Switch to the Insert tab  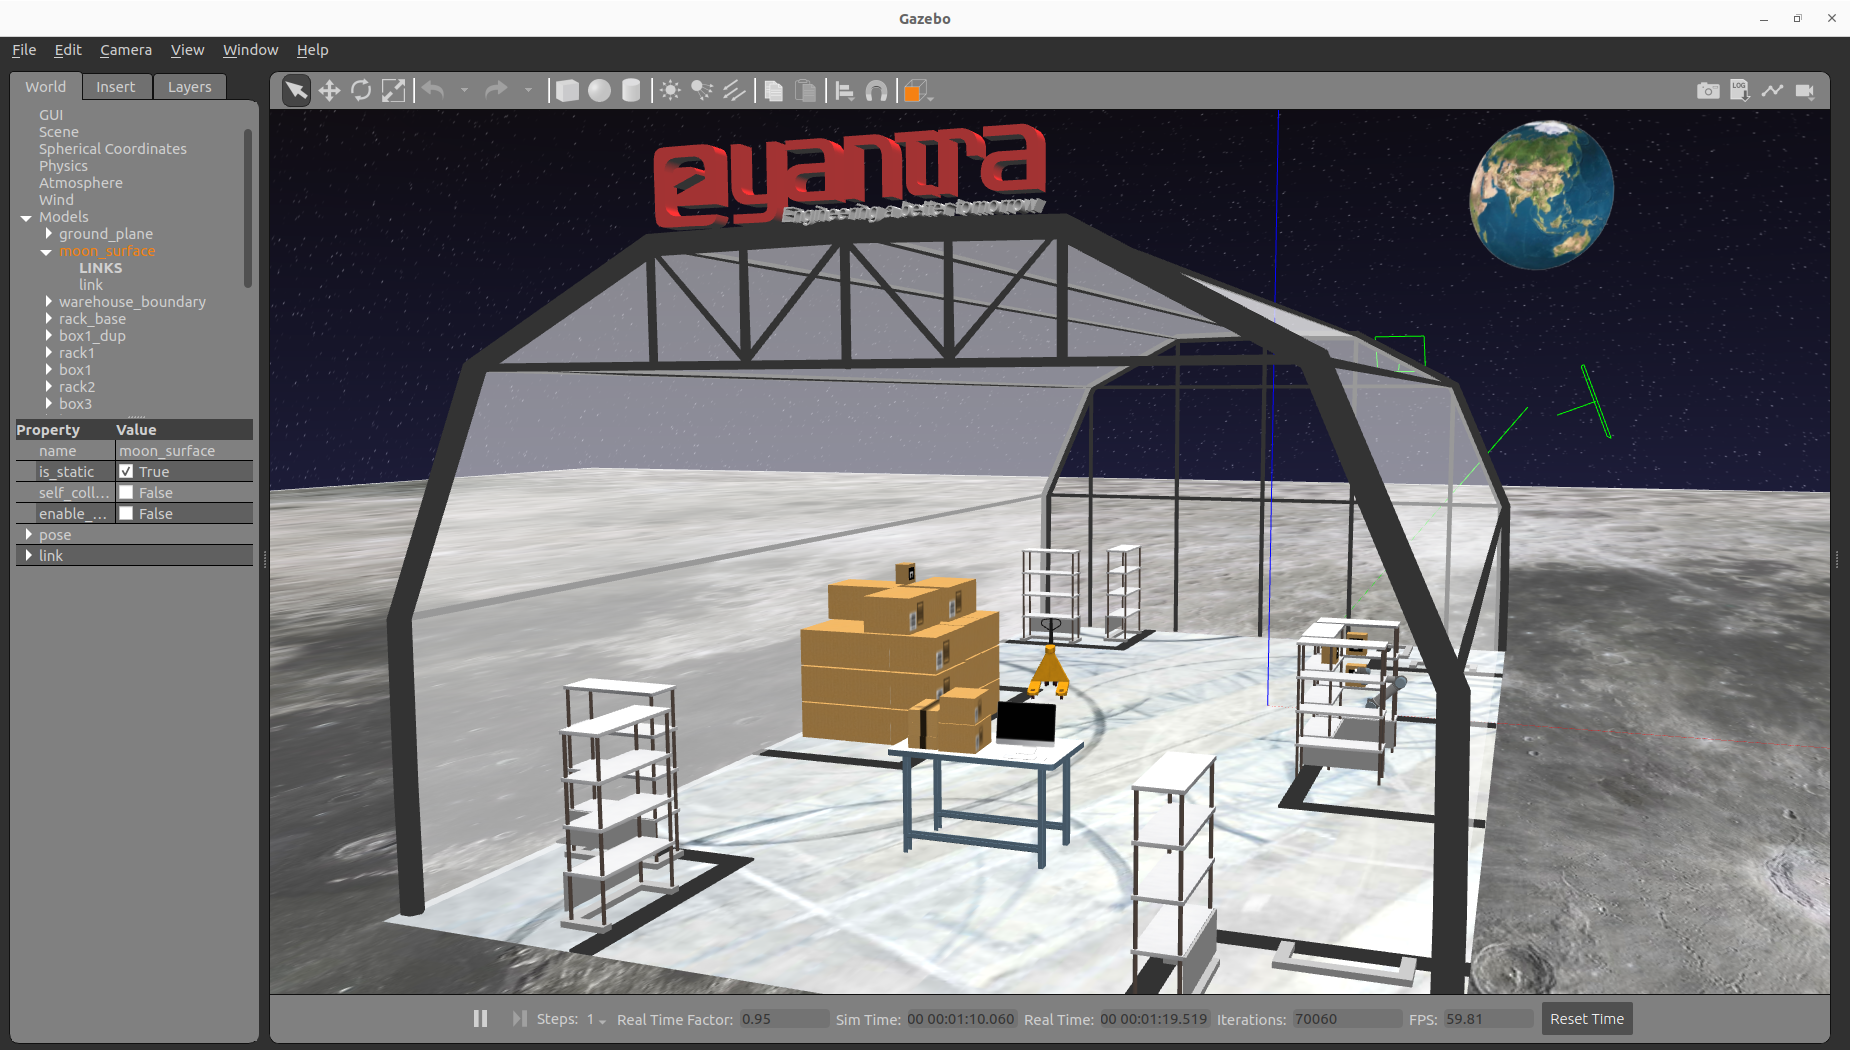tap(115, 87)
